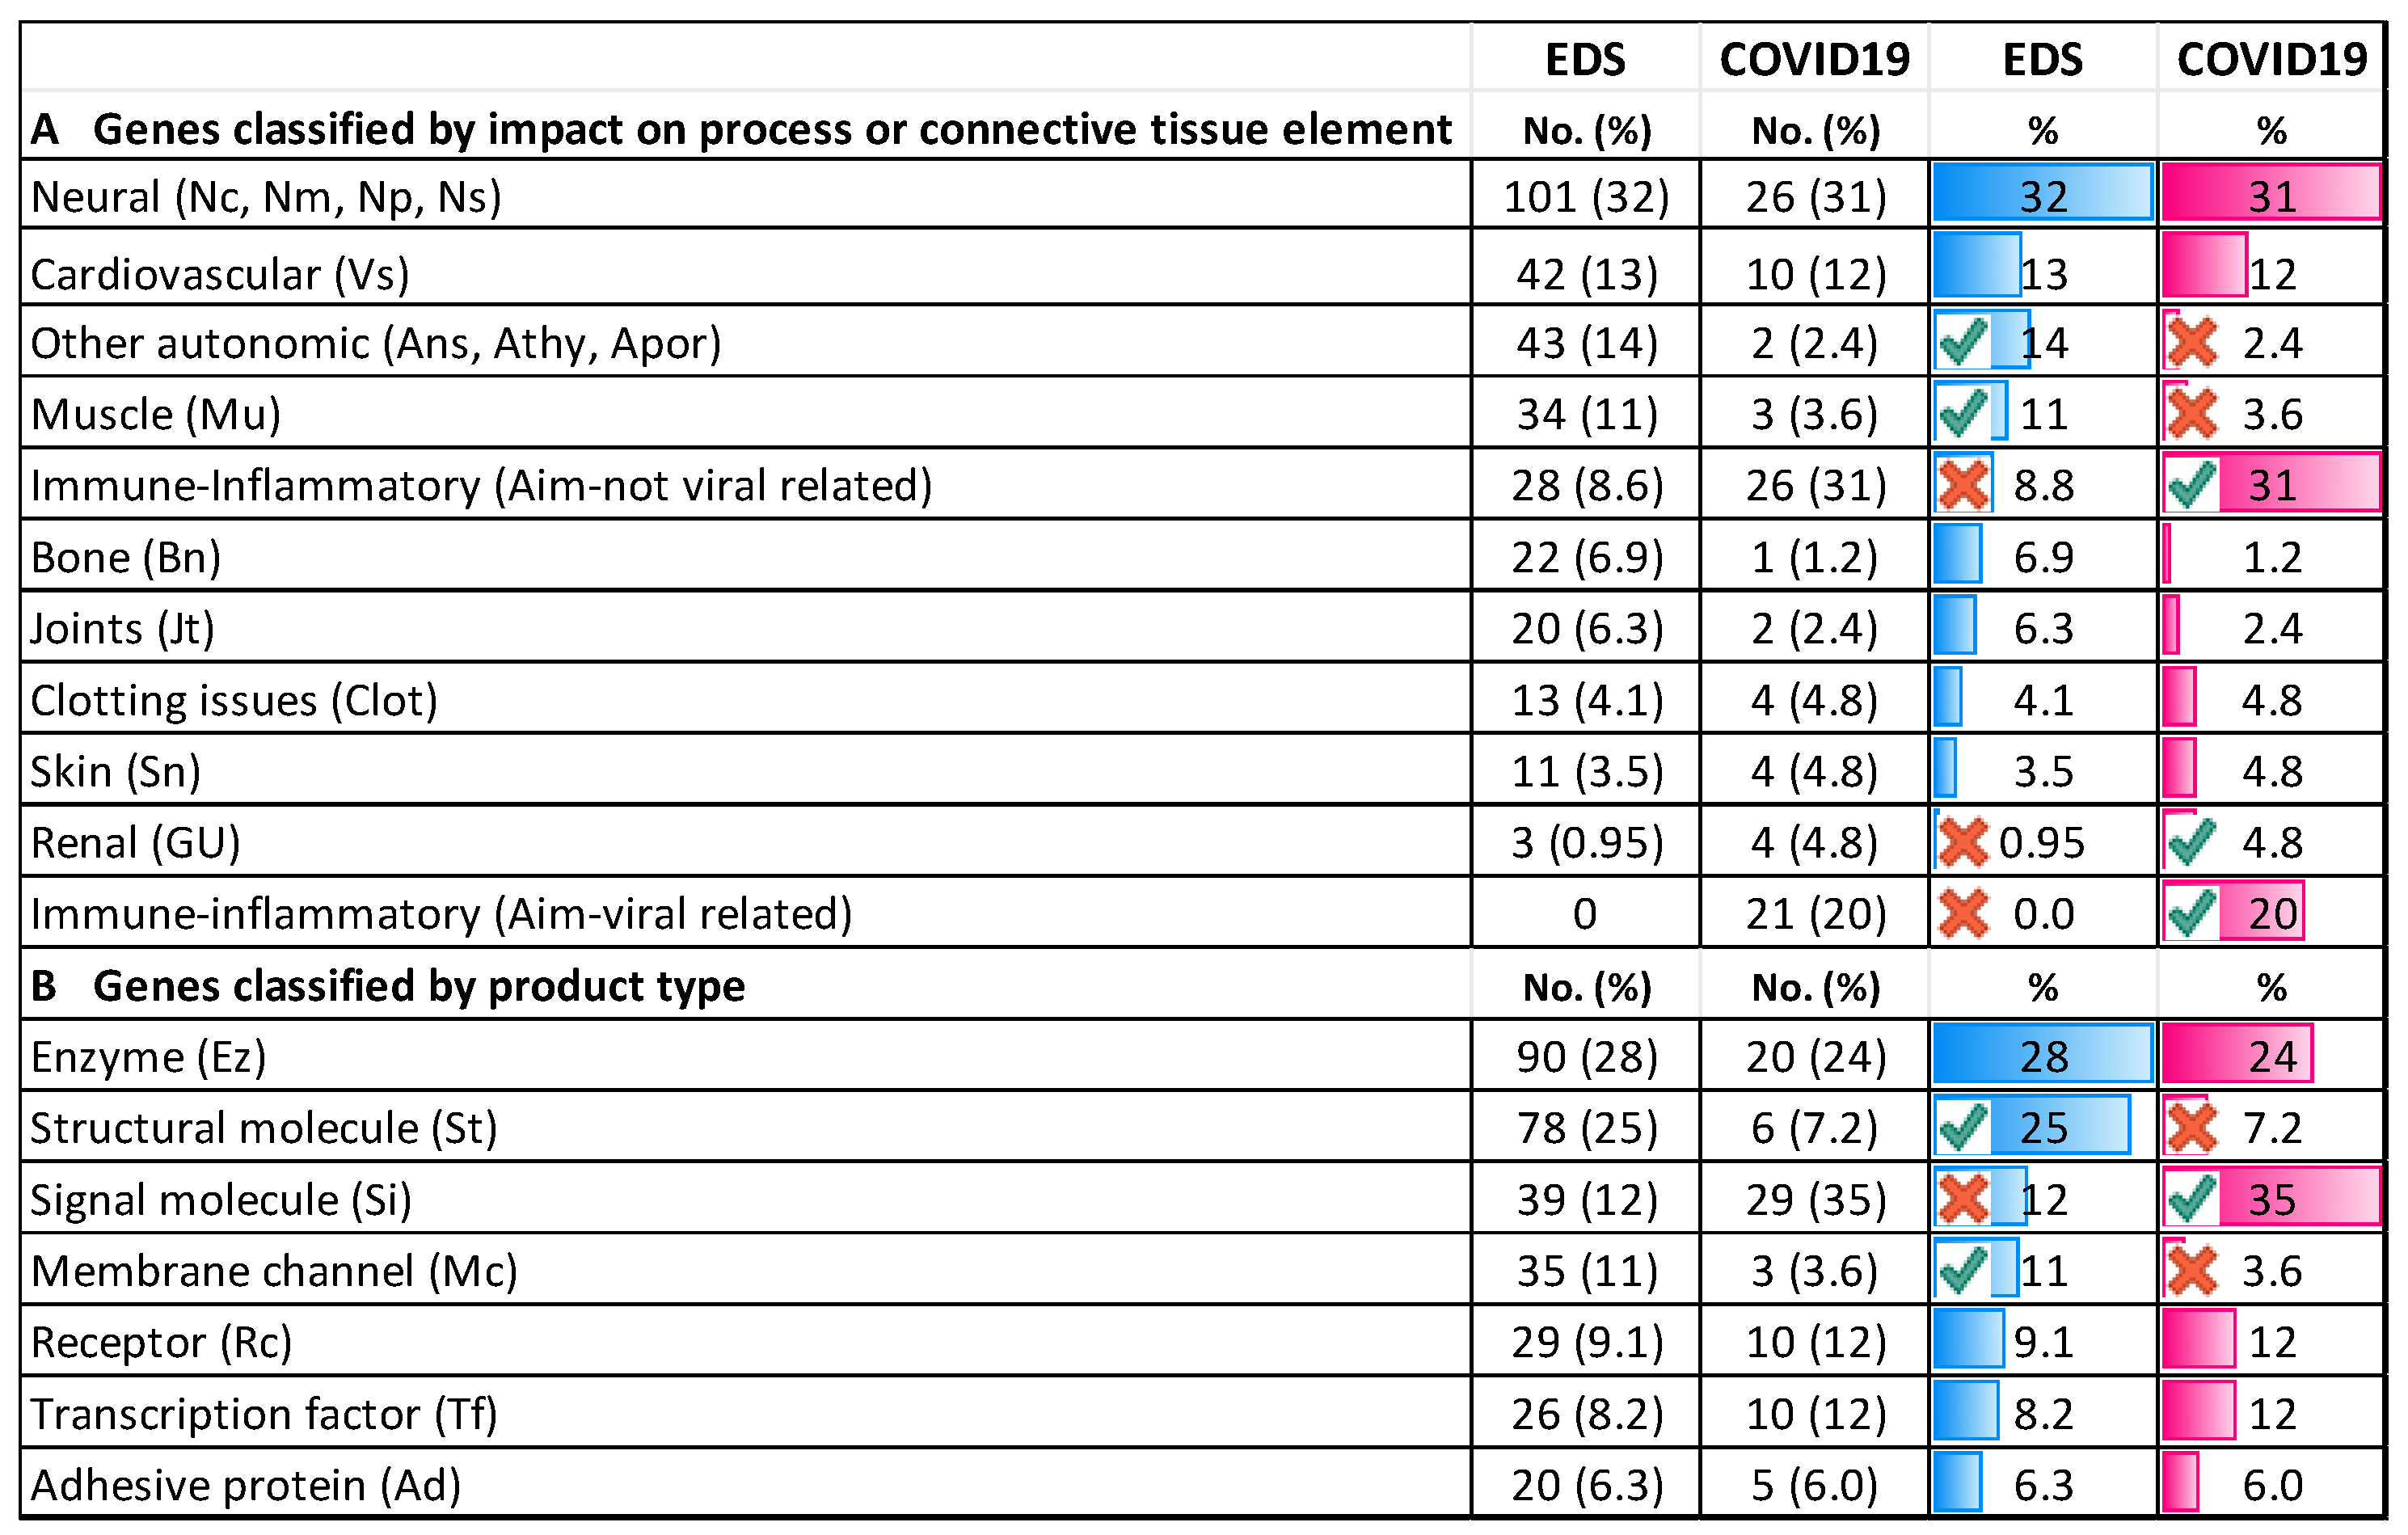The width and height of the screenshot is (2408, 1535).
Task: Click green checkmark in Renal COVID19 cell
Action: point(2191,841)
